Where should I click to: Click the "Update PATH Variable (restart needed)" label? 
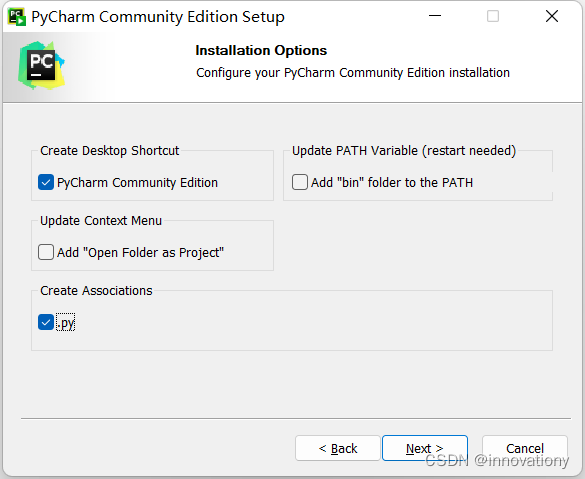tap(404, 151)
